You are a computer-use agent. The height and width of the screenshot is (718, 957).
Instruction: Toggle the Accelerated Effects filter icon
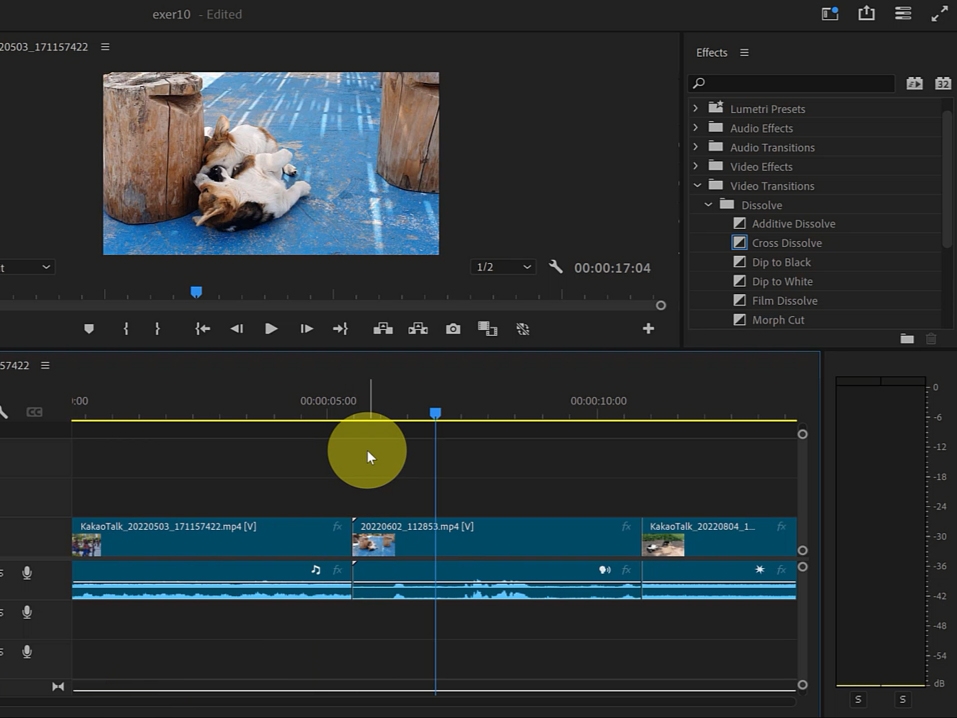(914, 83)
